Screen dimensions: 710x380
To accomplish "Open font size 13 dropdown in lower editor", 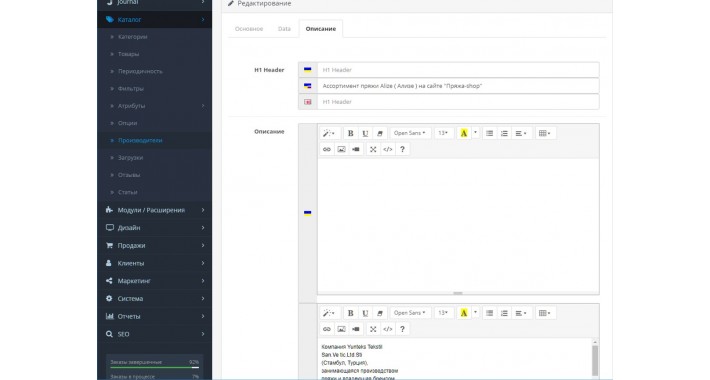I will tap(443, 313).
